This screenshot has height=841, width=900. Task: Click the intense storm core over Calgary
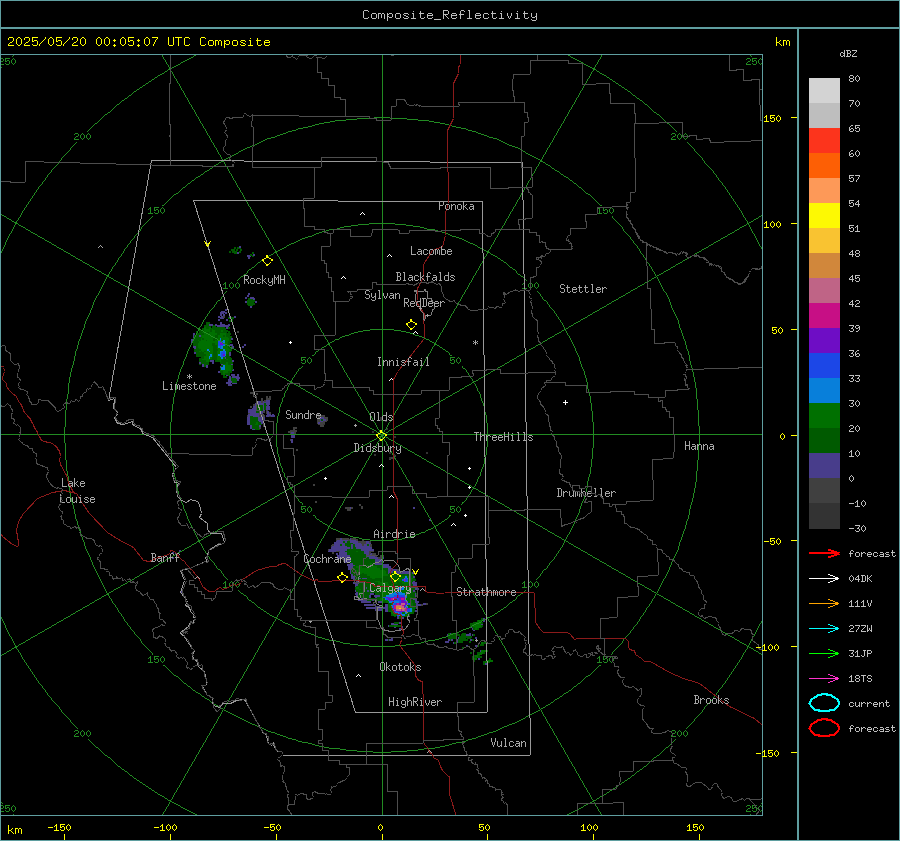399,605
